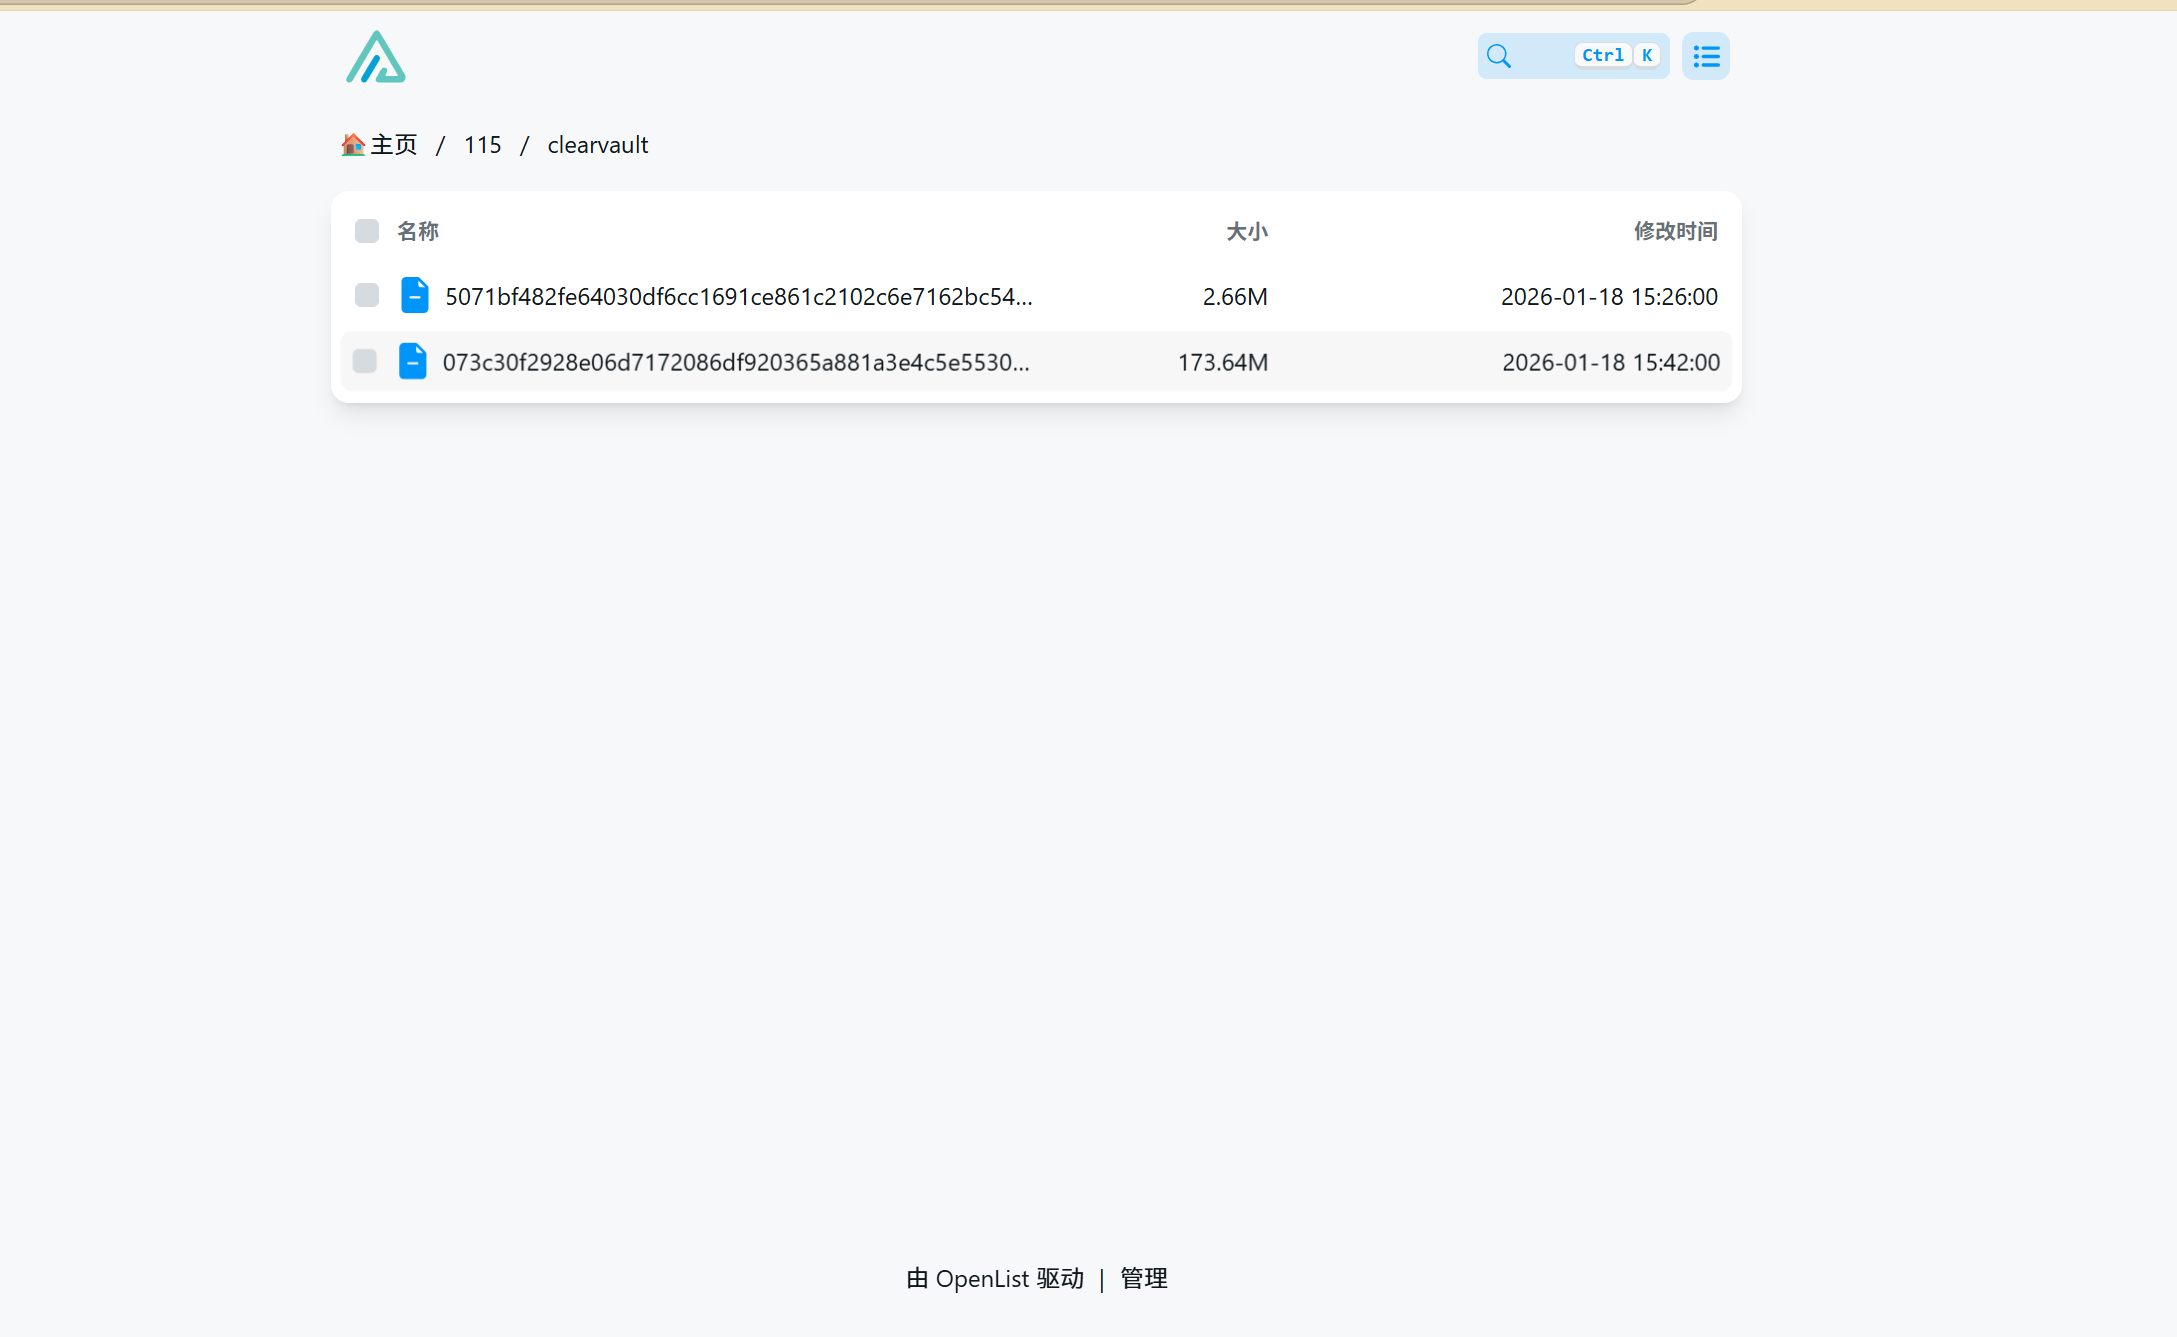Sort by 名称 column header
This screenshot has height=1337, width=2177.
[x=418, y=231]
